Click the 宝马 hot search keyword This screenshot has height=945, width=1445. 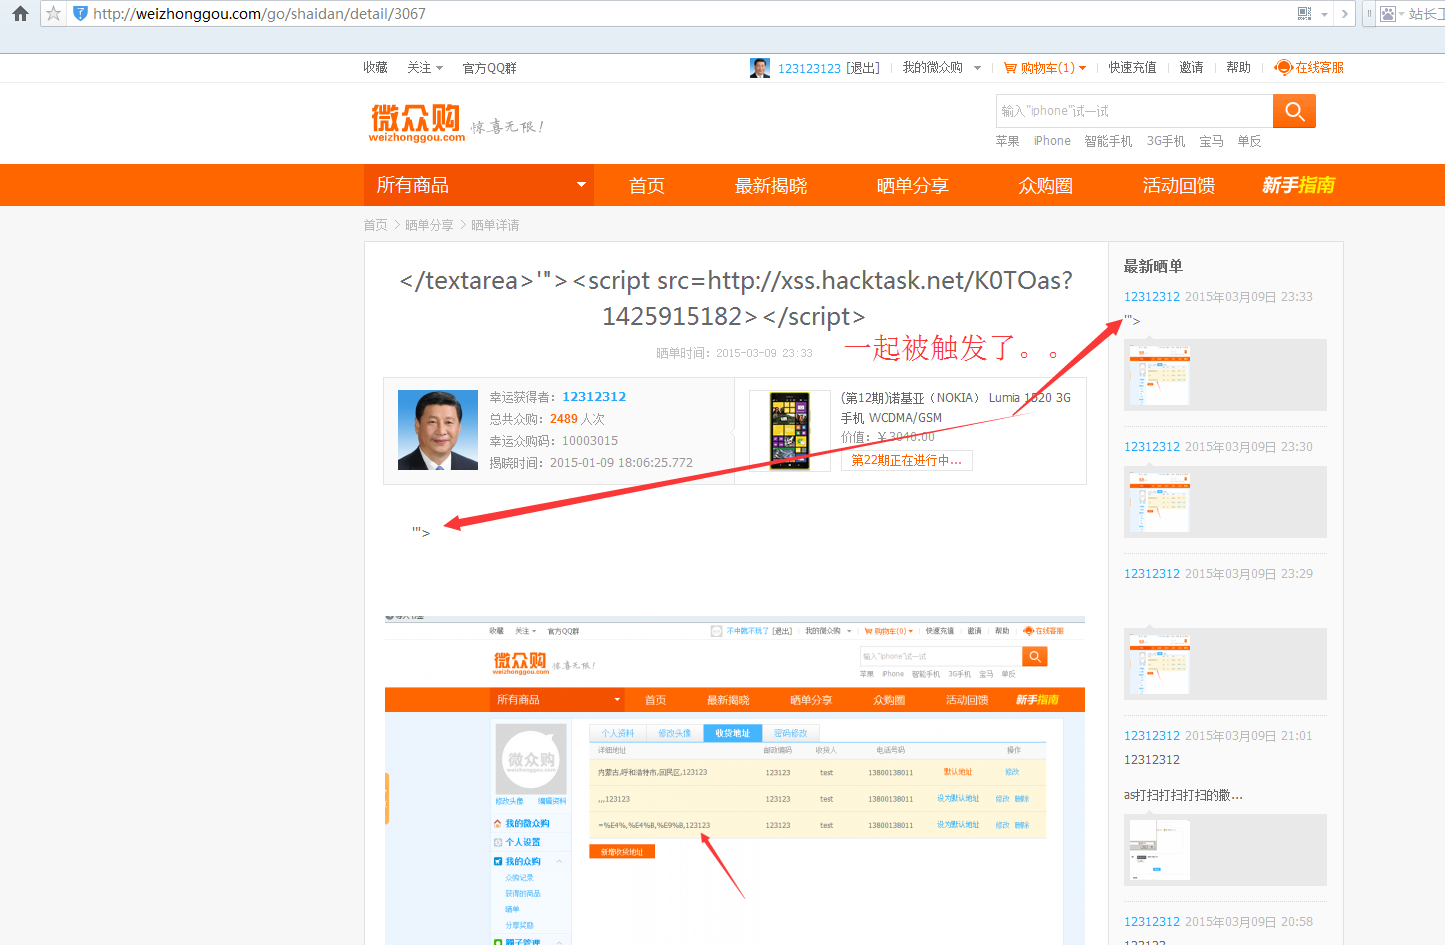pyautogui.click(x=1211, y=141)
